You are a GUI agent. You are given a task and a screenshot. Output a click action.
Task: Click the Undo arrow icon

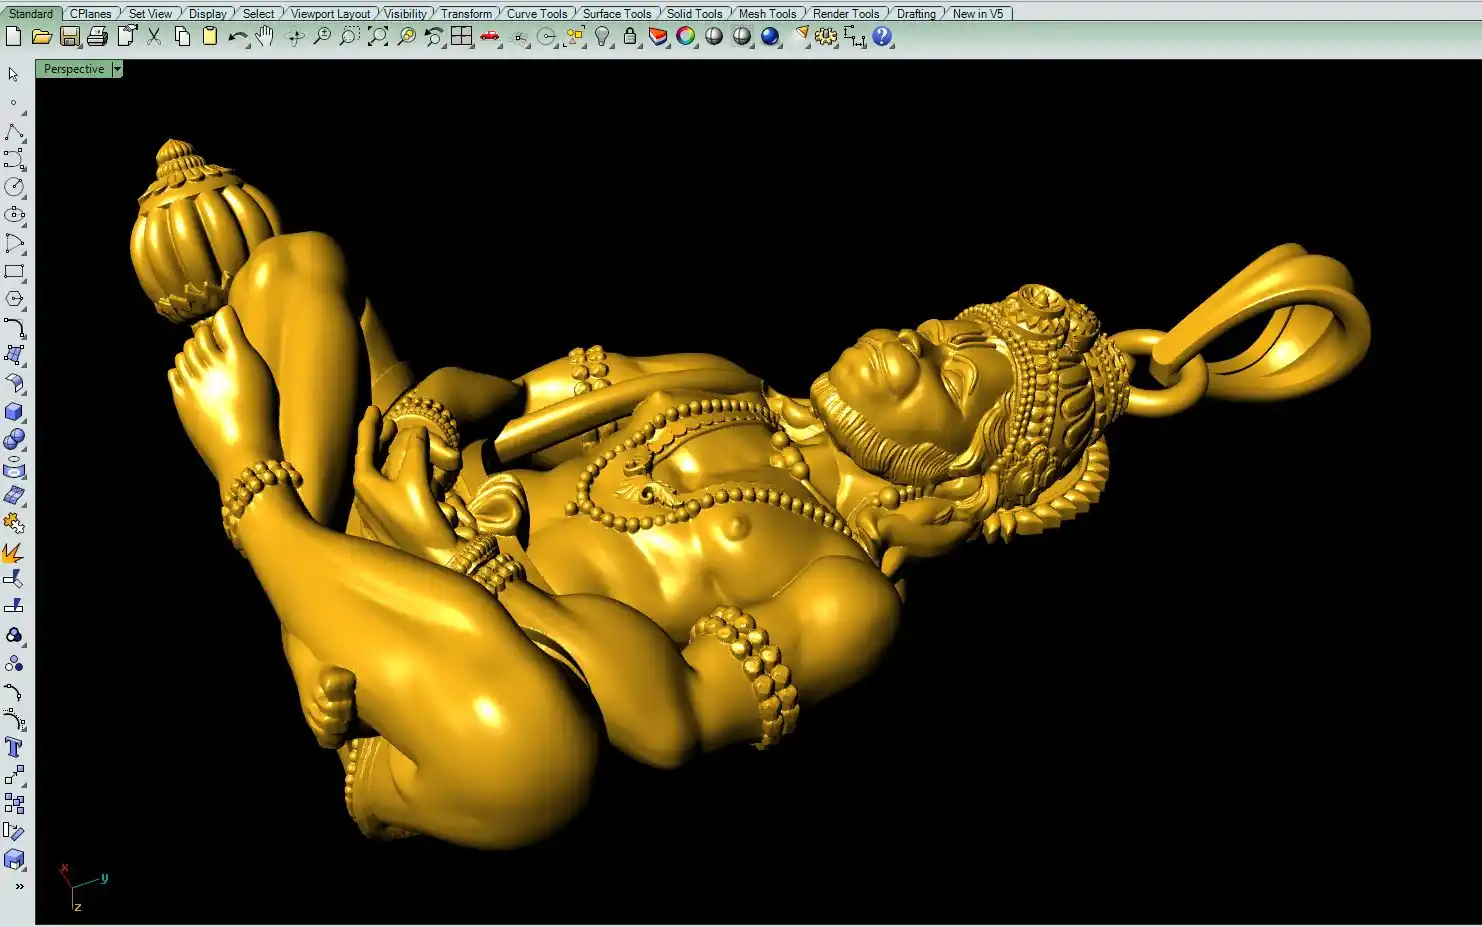coord(237,37)
